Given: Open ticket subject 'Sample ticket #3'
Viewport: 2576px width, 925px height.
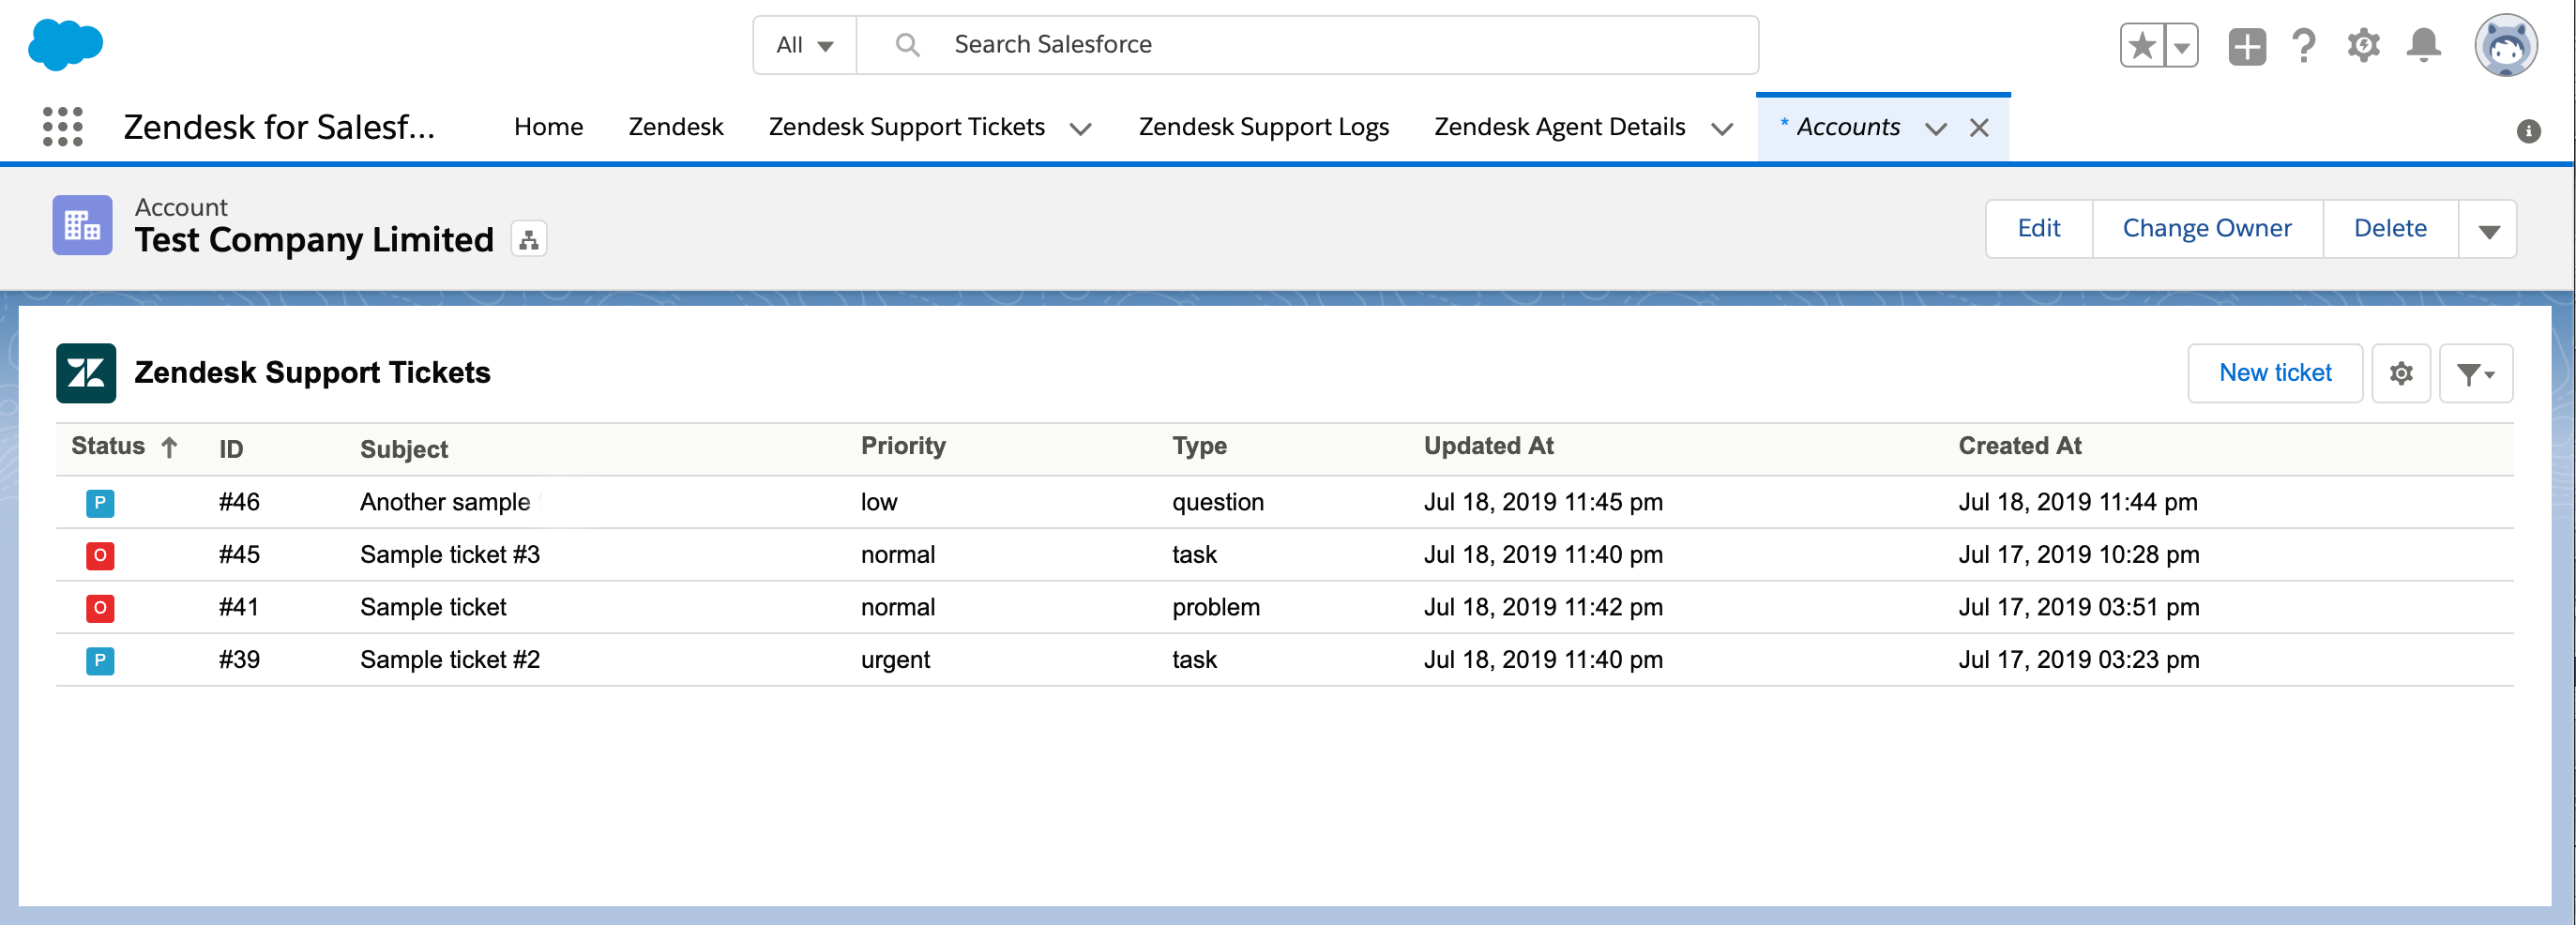Looking at the screenshot, I should [449, 555].
